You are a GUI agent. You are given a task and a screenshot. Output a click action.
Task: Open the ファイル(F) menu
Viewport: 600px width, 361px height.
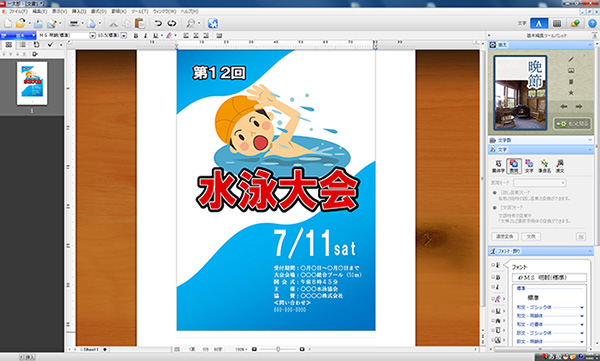coord(18,11)
